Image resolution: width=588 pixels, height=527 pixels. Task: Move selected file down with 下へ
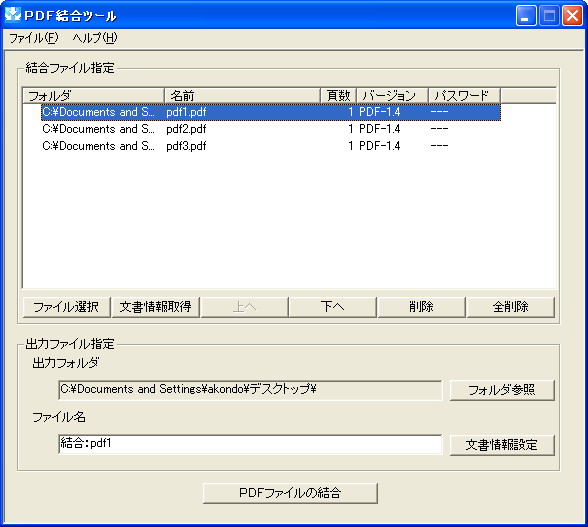pos(333,307)
